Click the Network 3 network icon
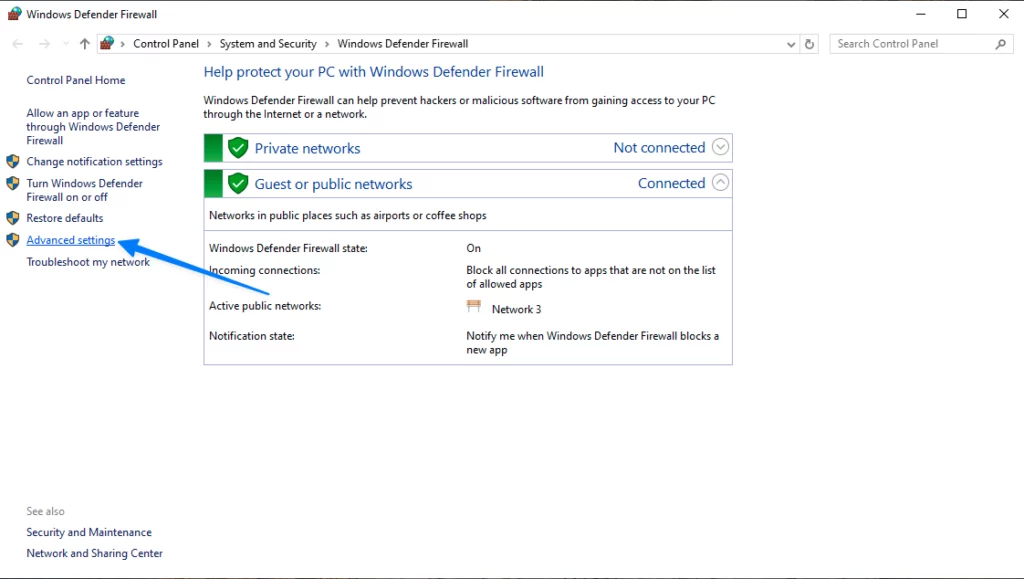This screenshot has width=1024, height=579. pos(474,307)
